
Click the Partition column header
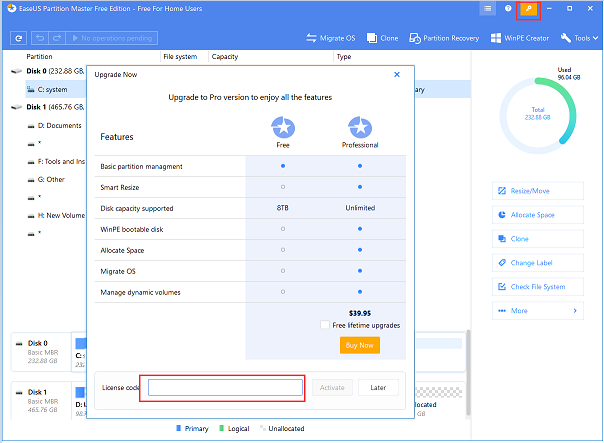pos(39,57)
